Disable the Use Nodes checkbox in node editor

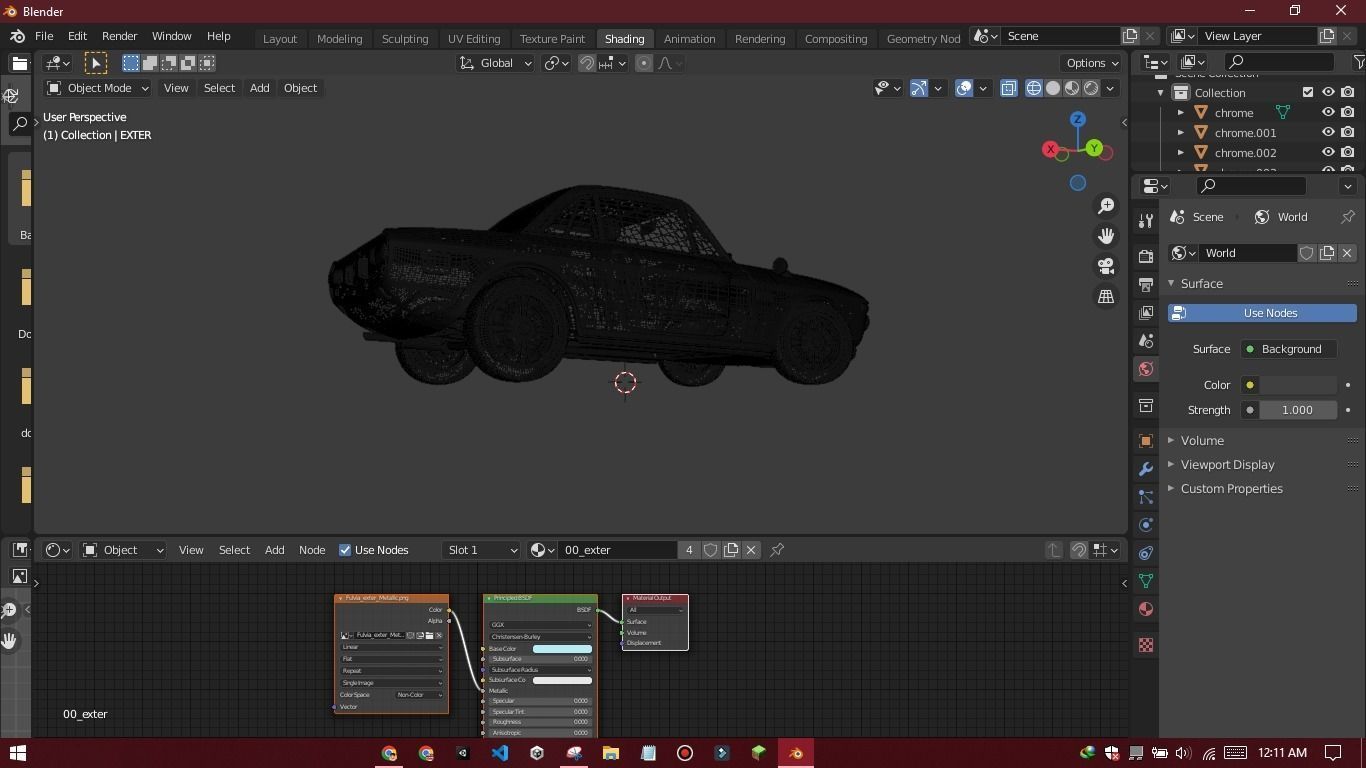pyautogui.click(x=345, y=550)
